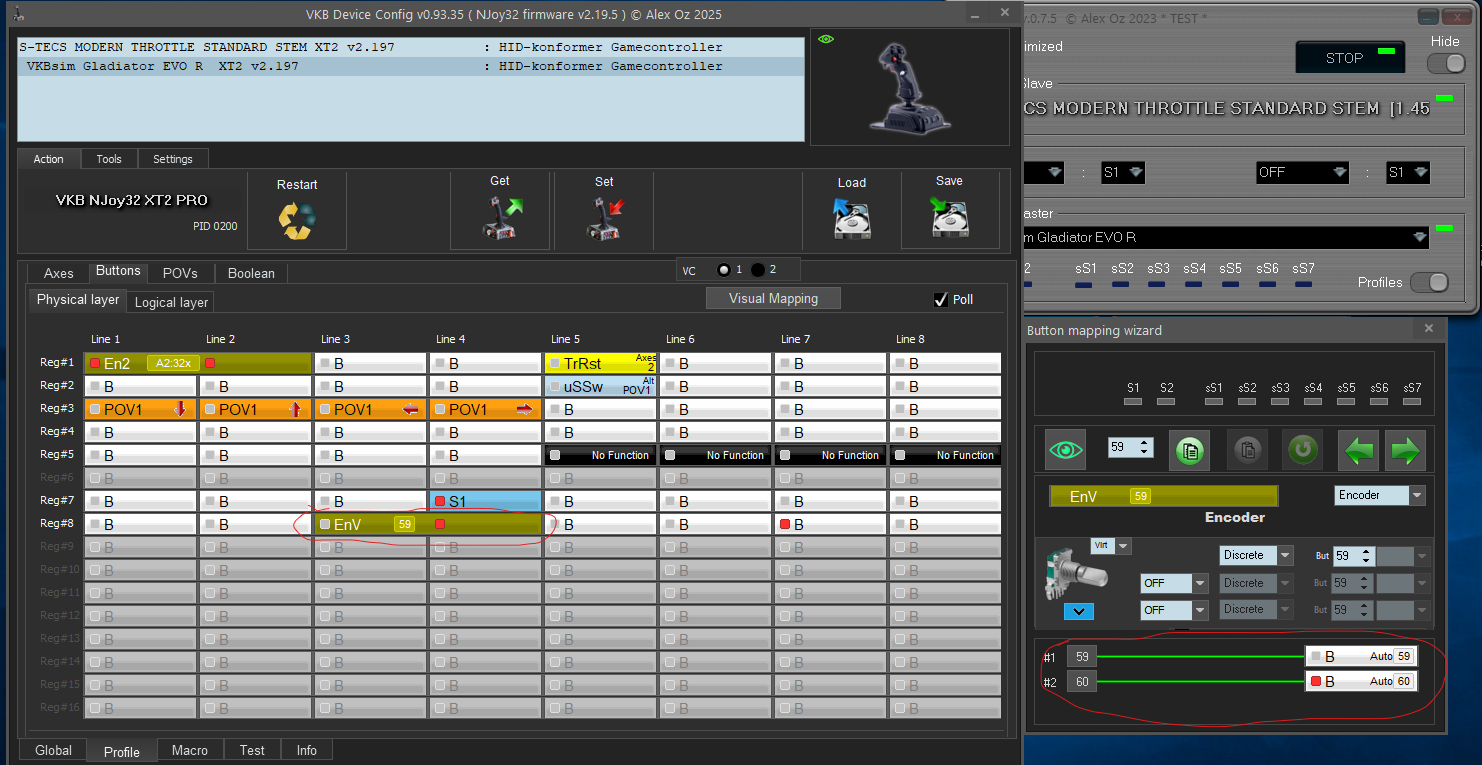1482x765 pixels.
Task: Go to previous button with green left arrow
Action: [x=1360, y=450]
